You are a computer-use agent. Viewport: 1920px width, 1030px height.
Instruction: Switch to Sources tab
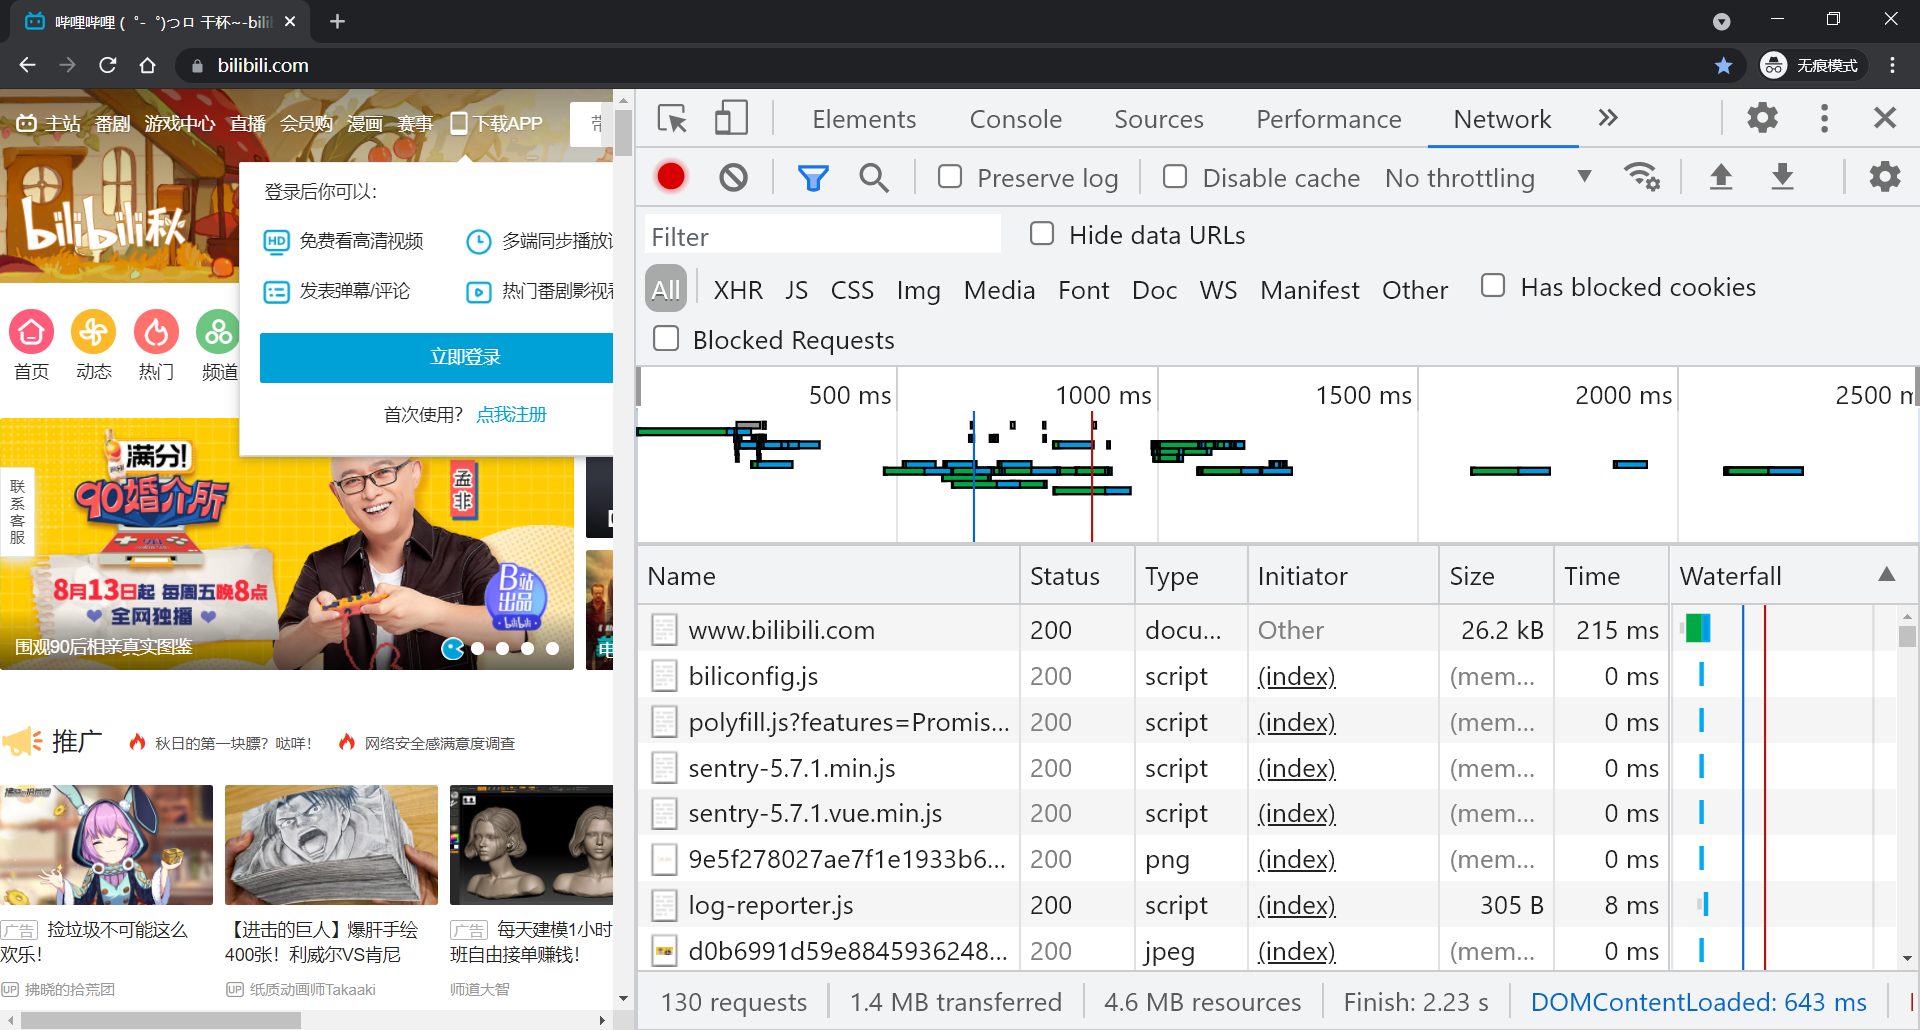[x=1159, y=119]
